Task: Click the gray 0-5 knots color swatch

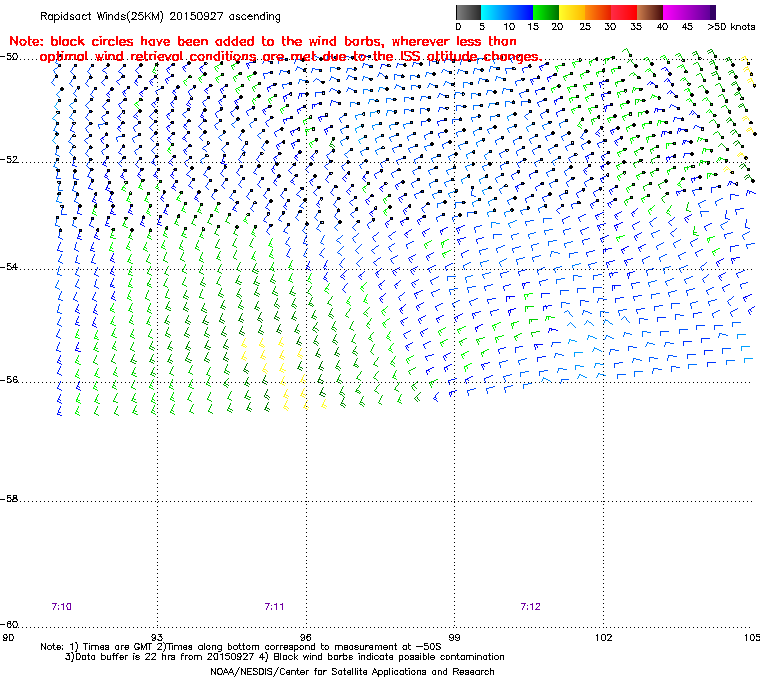Action: pos(468,12)
